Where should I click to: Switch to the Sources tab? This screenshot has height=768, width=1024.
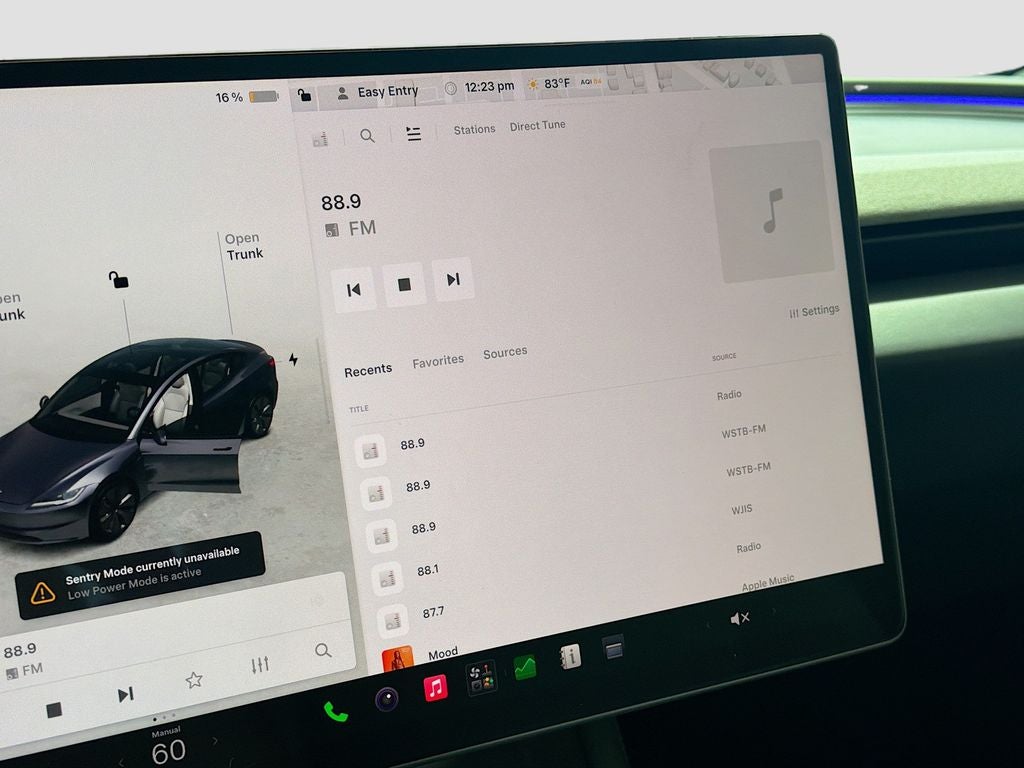(x=505, y=353)
